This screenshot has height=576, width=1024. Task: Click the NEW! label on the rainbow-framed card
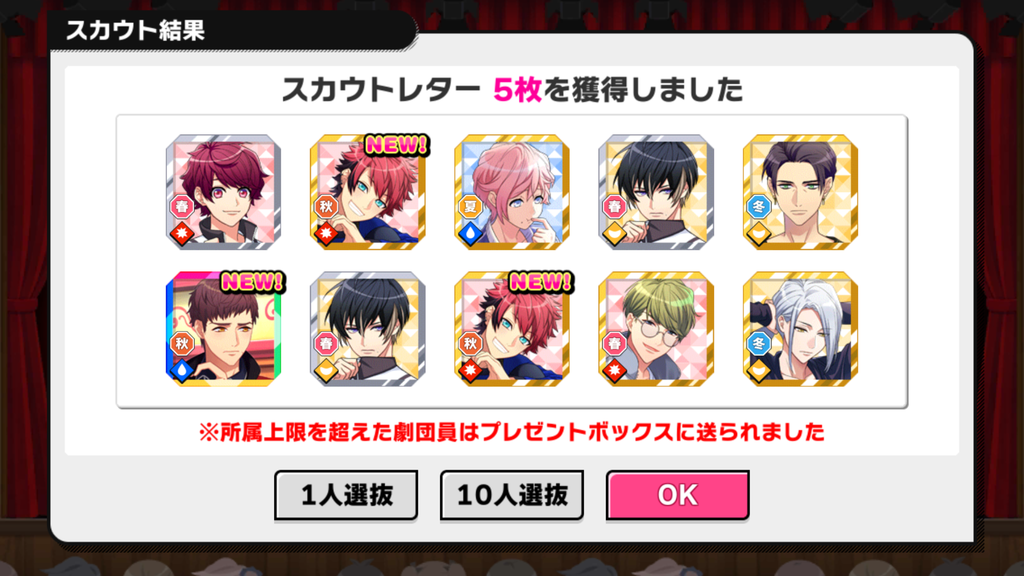tap(252, 282)
